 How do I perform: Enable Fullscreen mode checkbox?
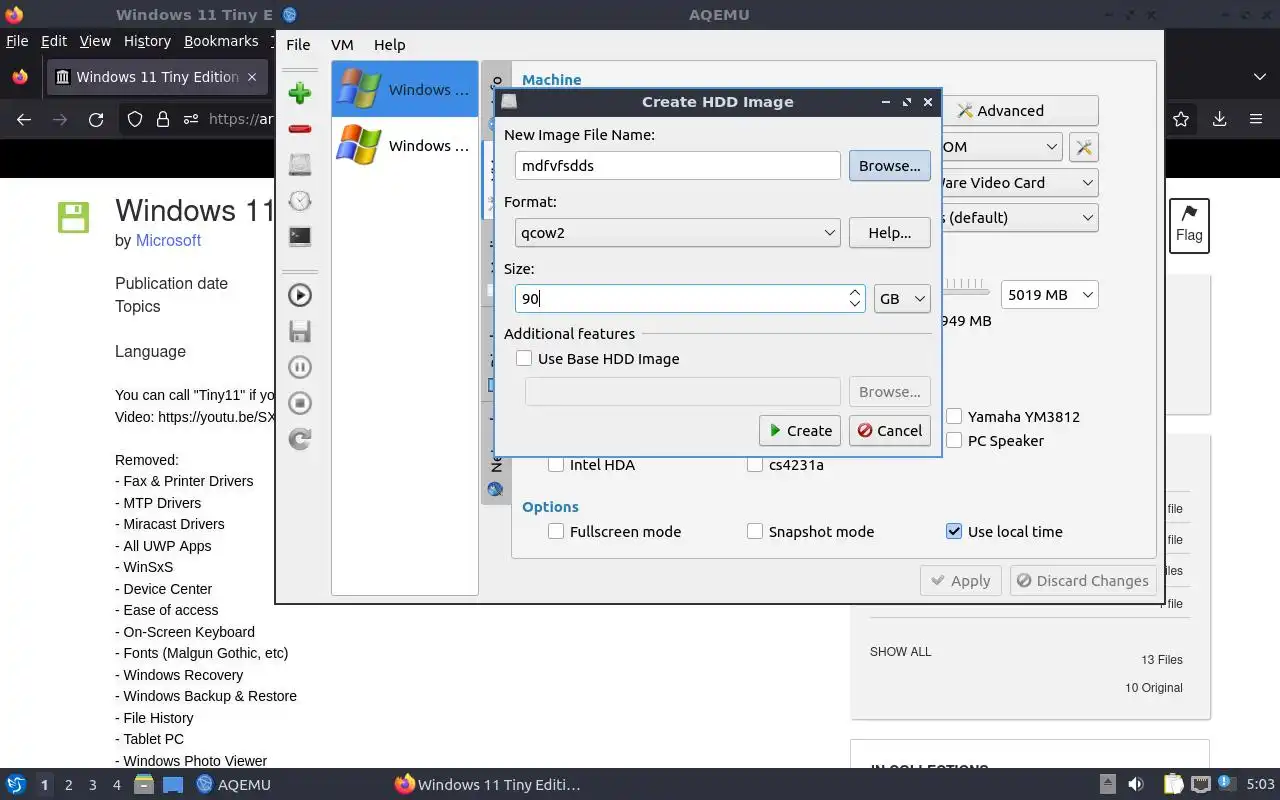tap(556, 531)
